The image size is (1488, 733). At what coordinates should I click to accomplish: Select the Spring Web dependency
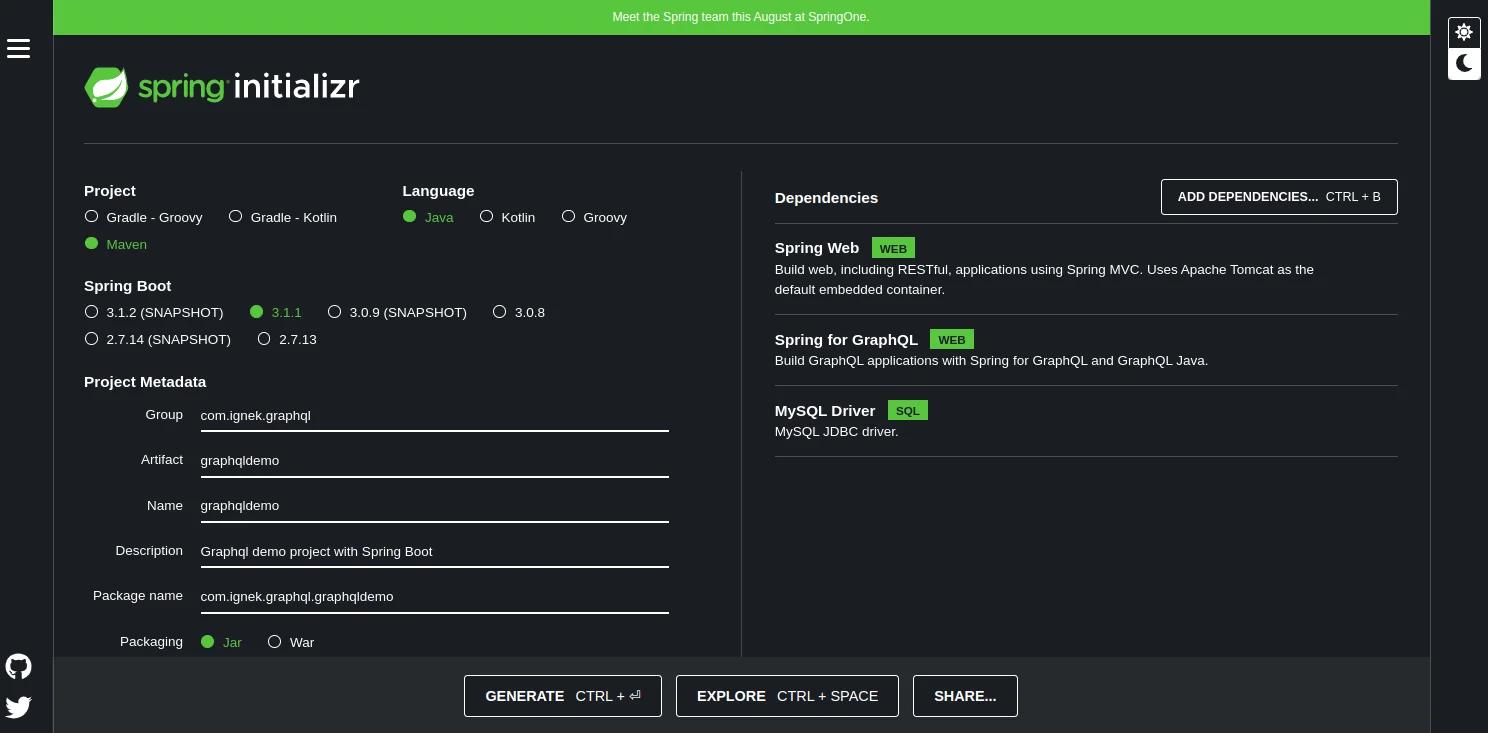point(1086,269)
